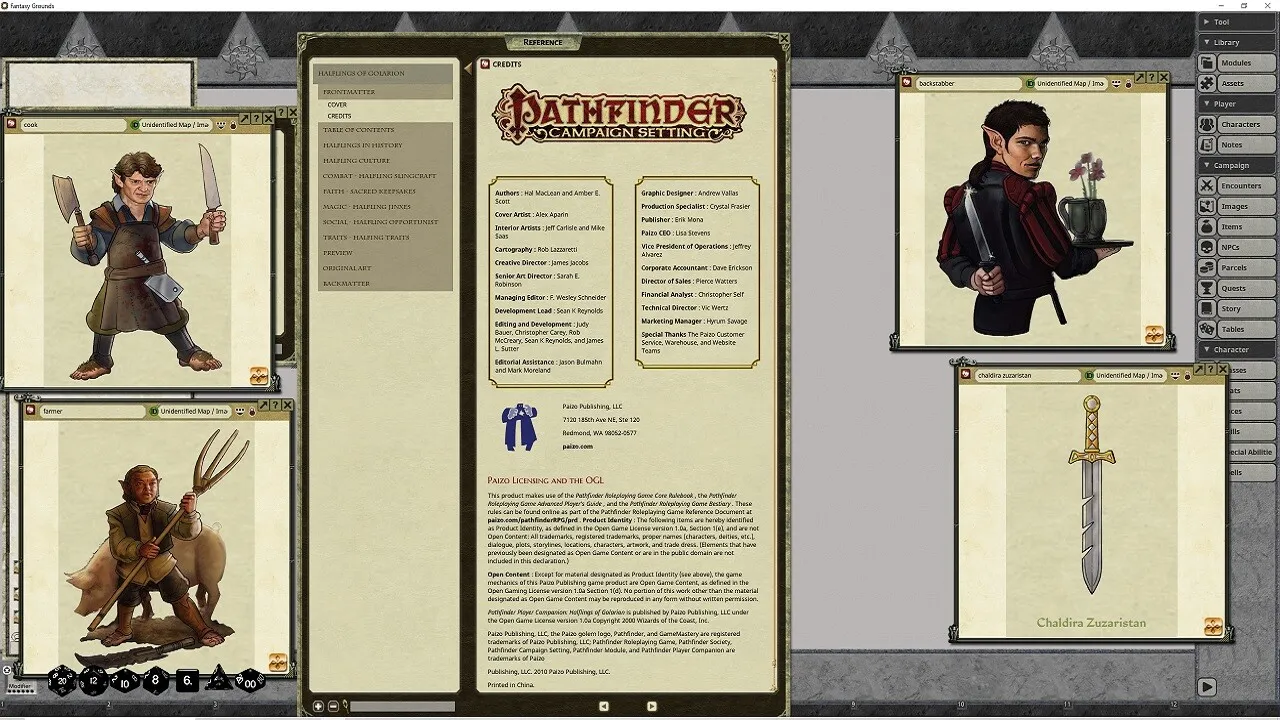Expand the Halfling Culture chapter
This screenshot has height=720, width=1280.
(385, 161)
